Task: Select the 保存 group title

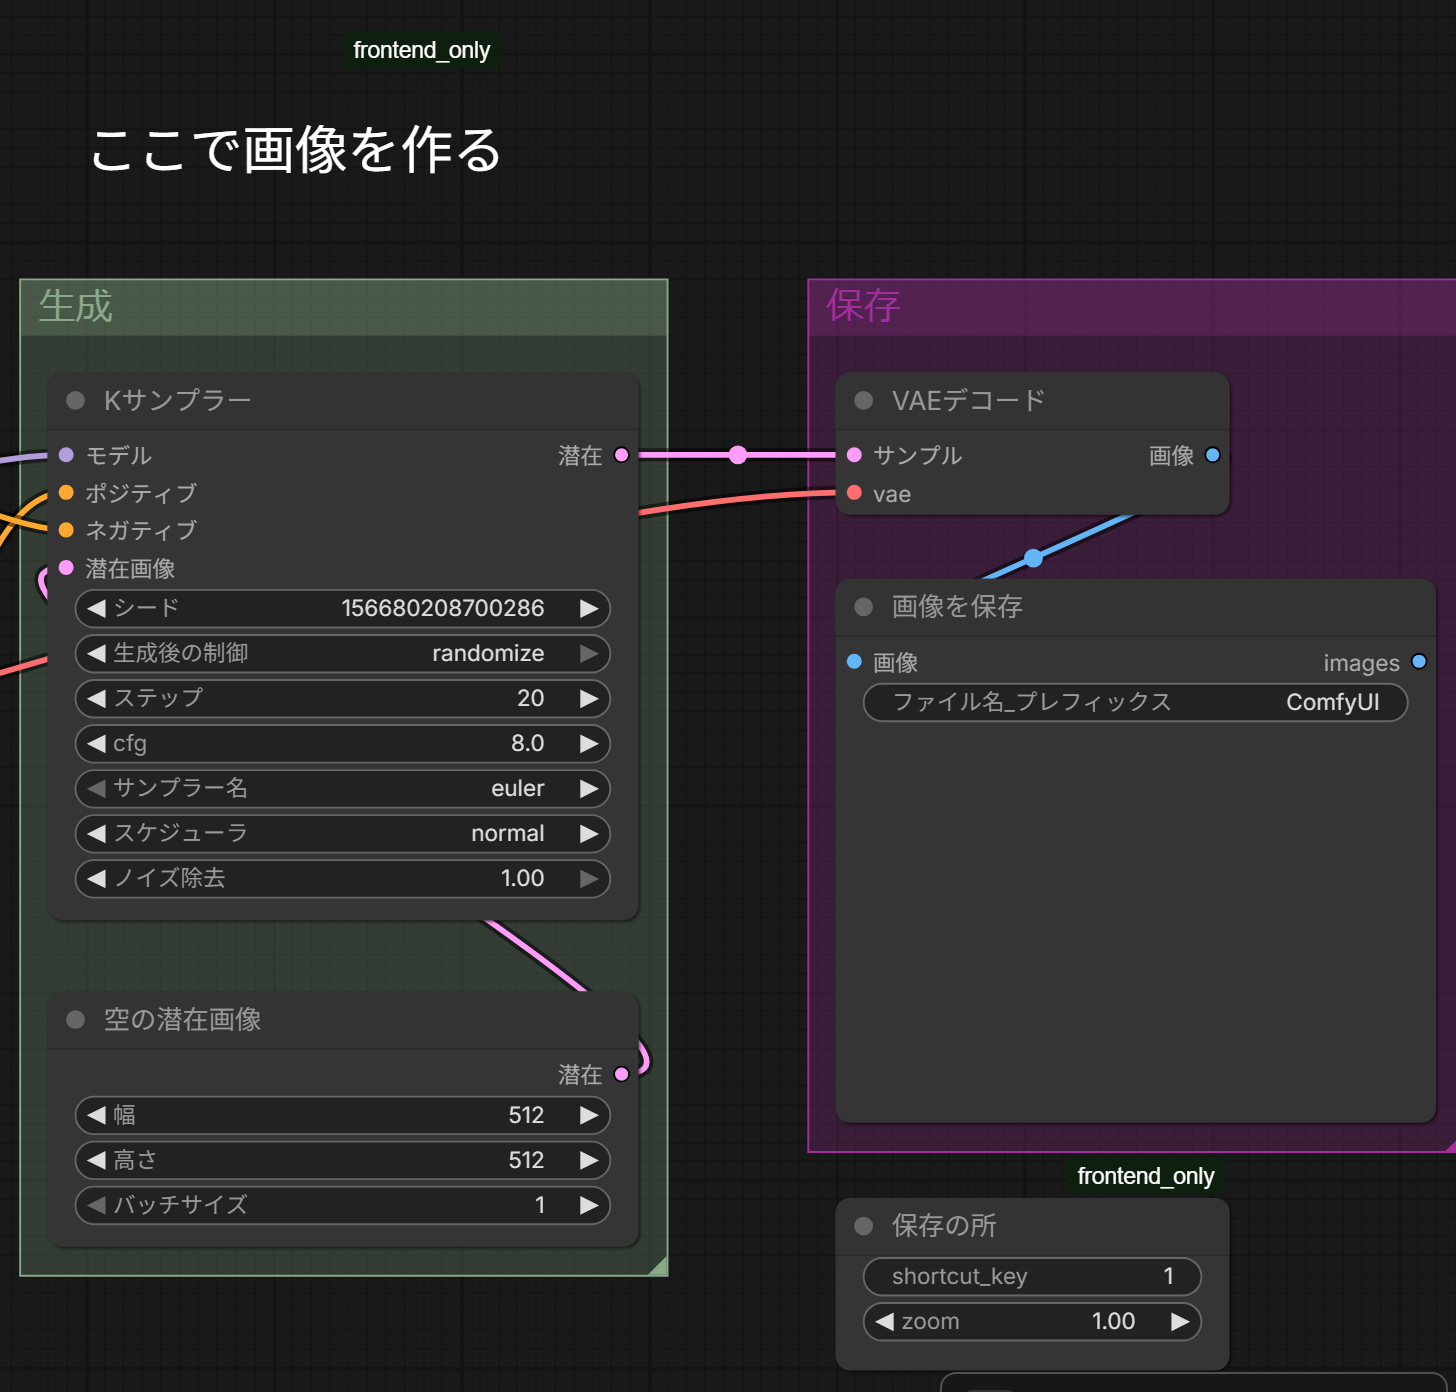Action: (864, 306)
